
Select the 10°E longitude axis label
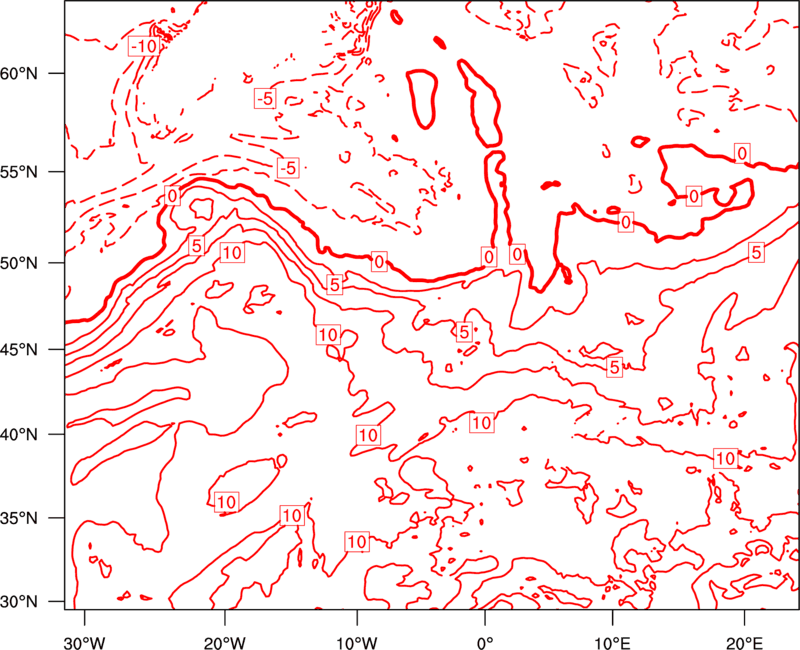point(612,643)
